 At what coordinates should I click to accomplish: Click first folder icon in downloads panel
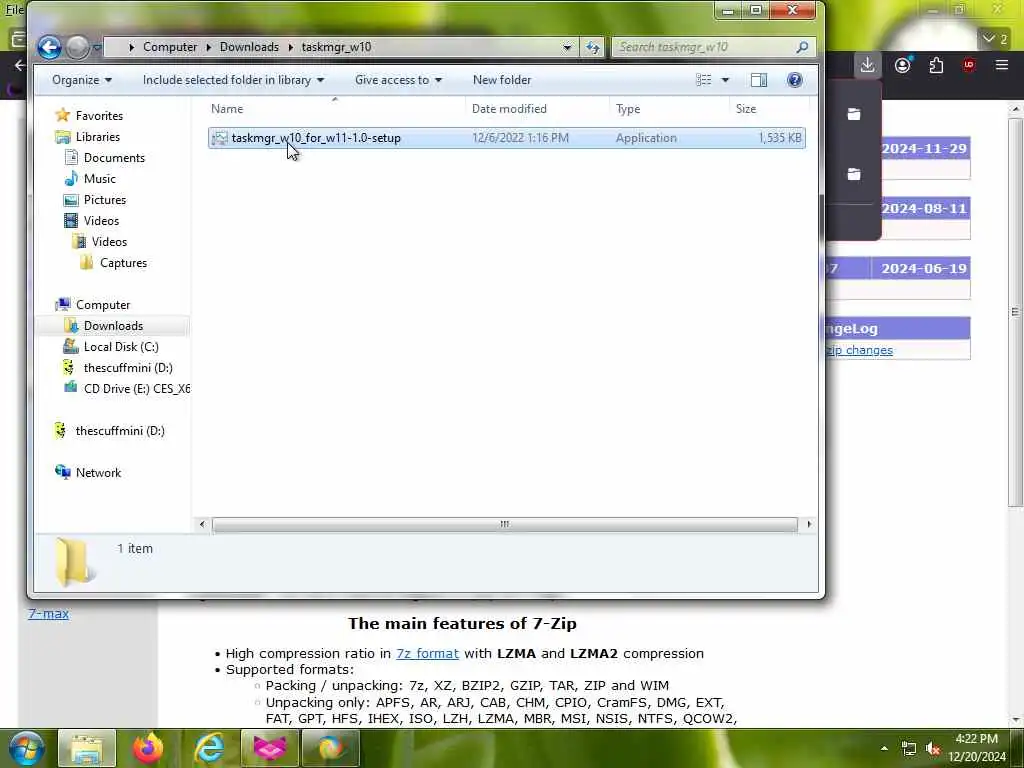pyautogui.click(x=854, y=114)
